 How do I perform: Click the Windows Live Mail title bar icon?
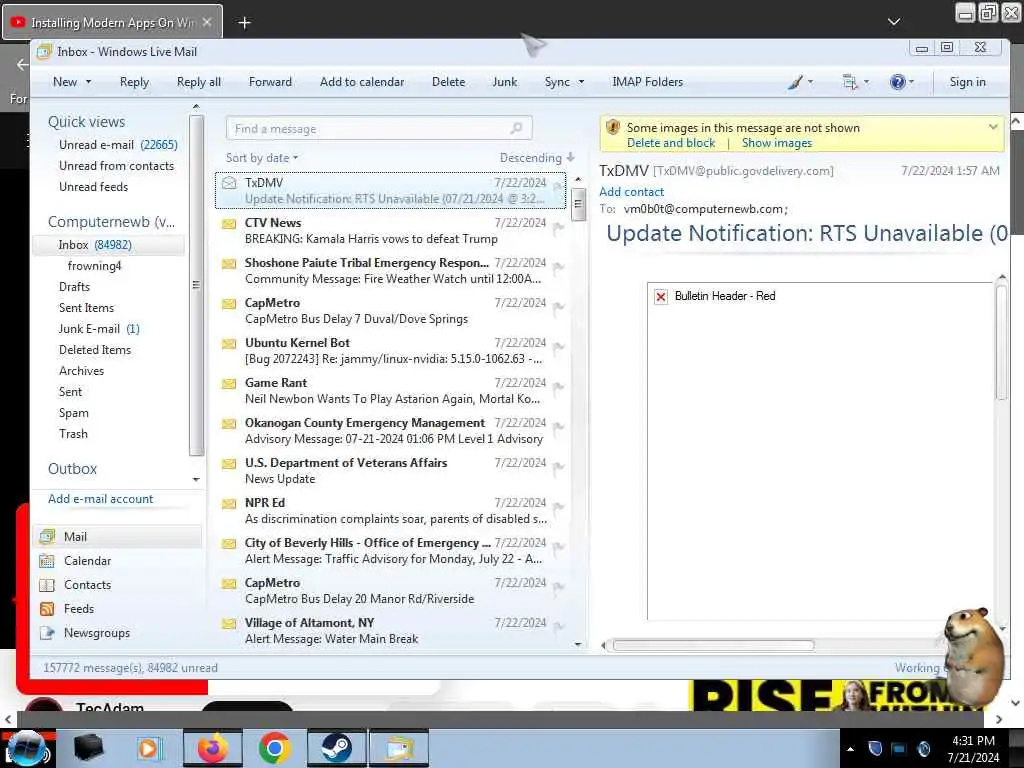[x=44, y=52]
